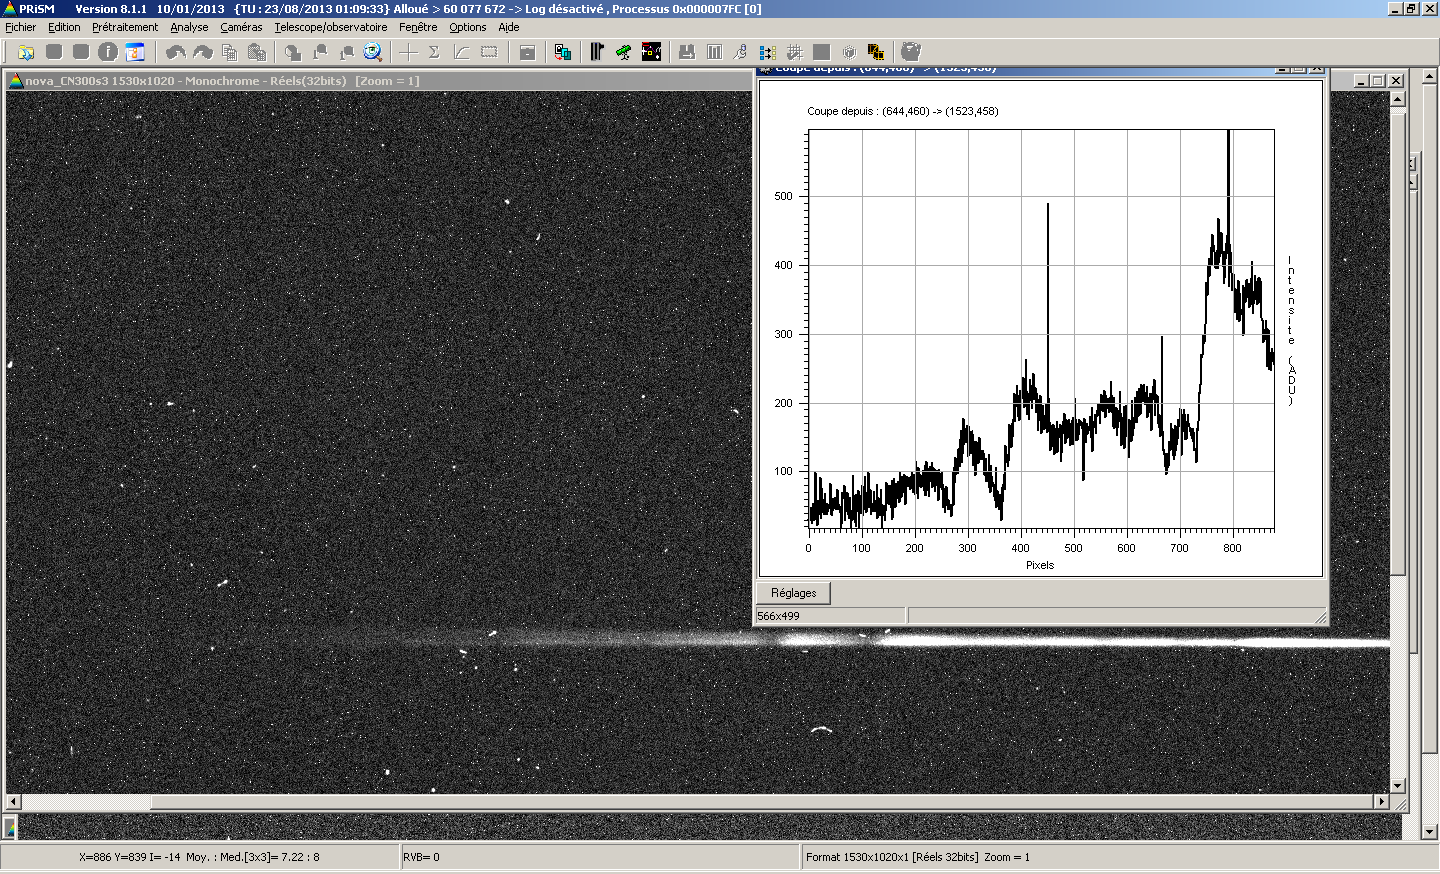The width and height of the screenshot is (1440, 874).
Task: Open the Caméras menu
Action: tap(241, 27)
